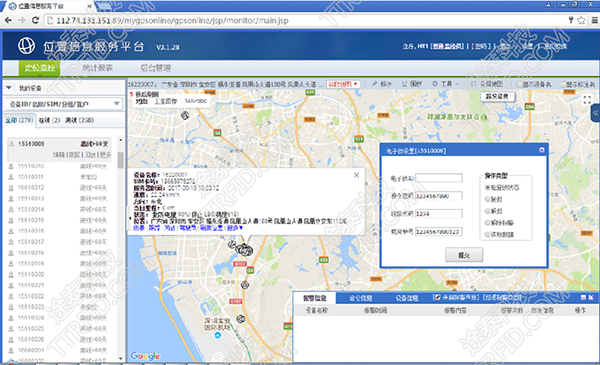Viewport: 600px width, 365px height.
Task: Close the device info popup on map
Action: (356, 175)
